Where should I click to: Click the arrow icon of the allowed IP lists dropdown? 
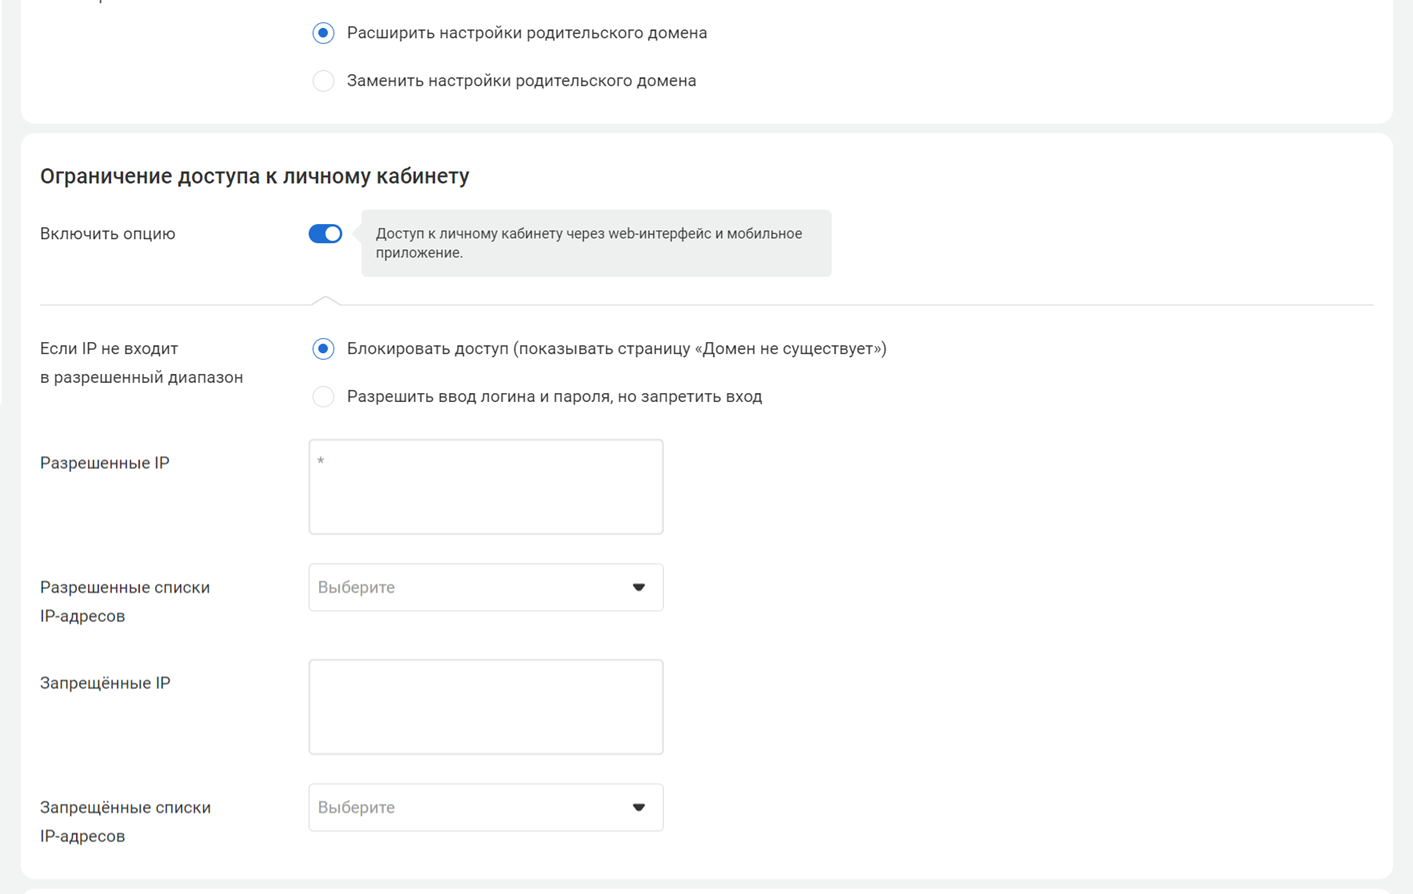(638, 587)
